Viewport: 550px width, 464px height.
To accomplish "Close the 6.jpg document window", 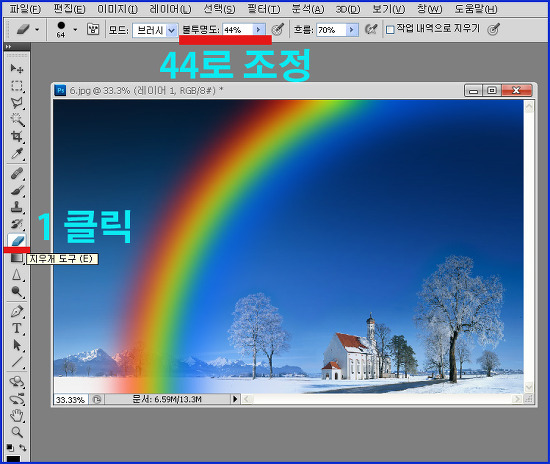I will coord(516,90).
